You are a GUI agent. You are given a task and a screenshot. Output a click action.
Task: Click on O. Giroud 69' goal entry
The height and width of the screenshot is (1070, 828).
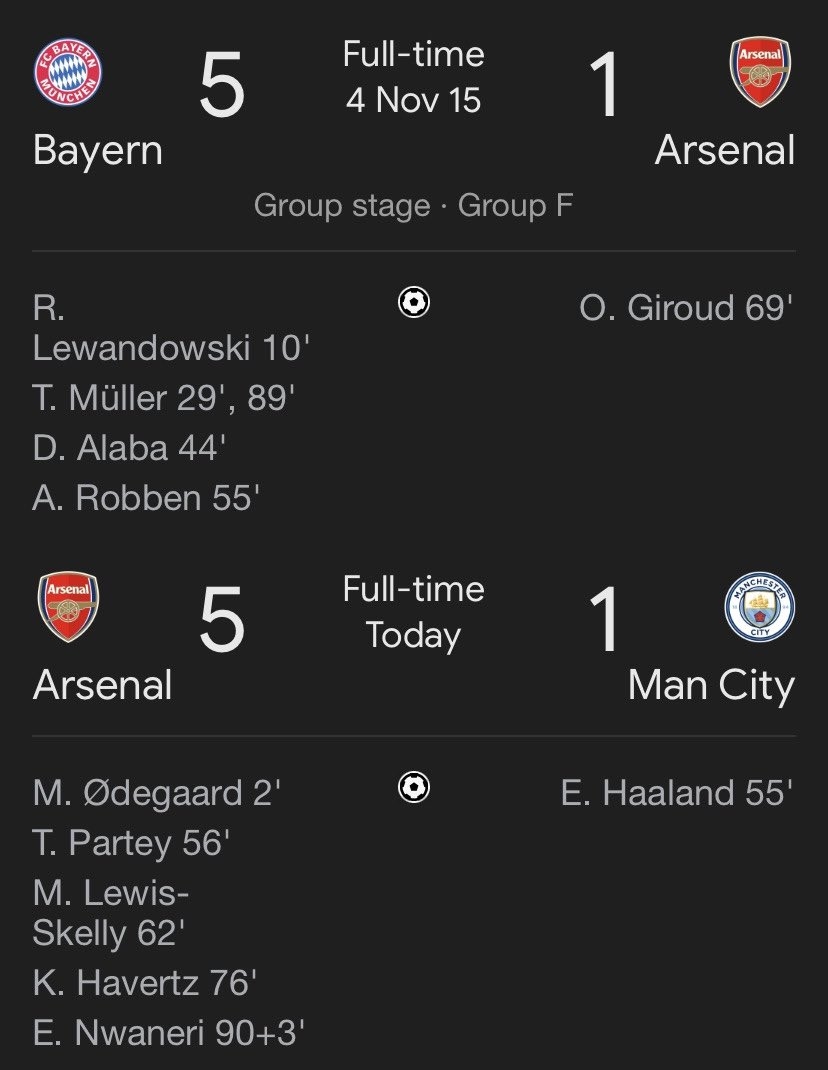pyautogui.click(x=686, y=308)
